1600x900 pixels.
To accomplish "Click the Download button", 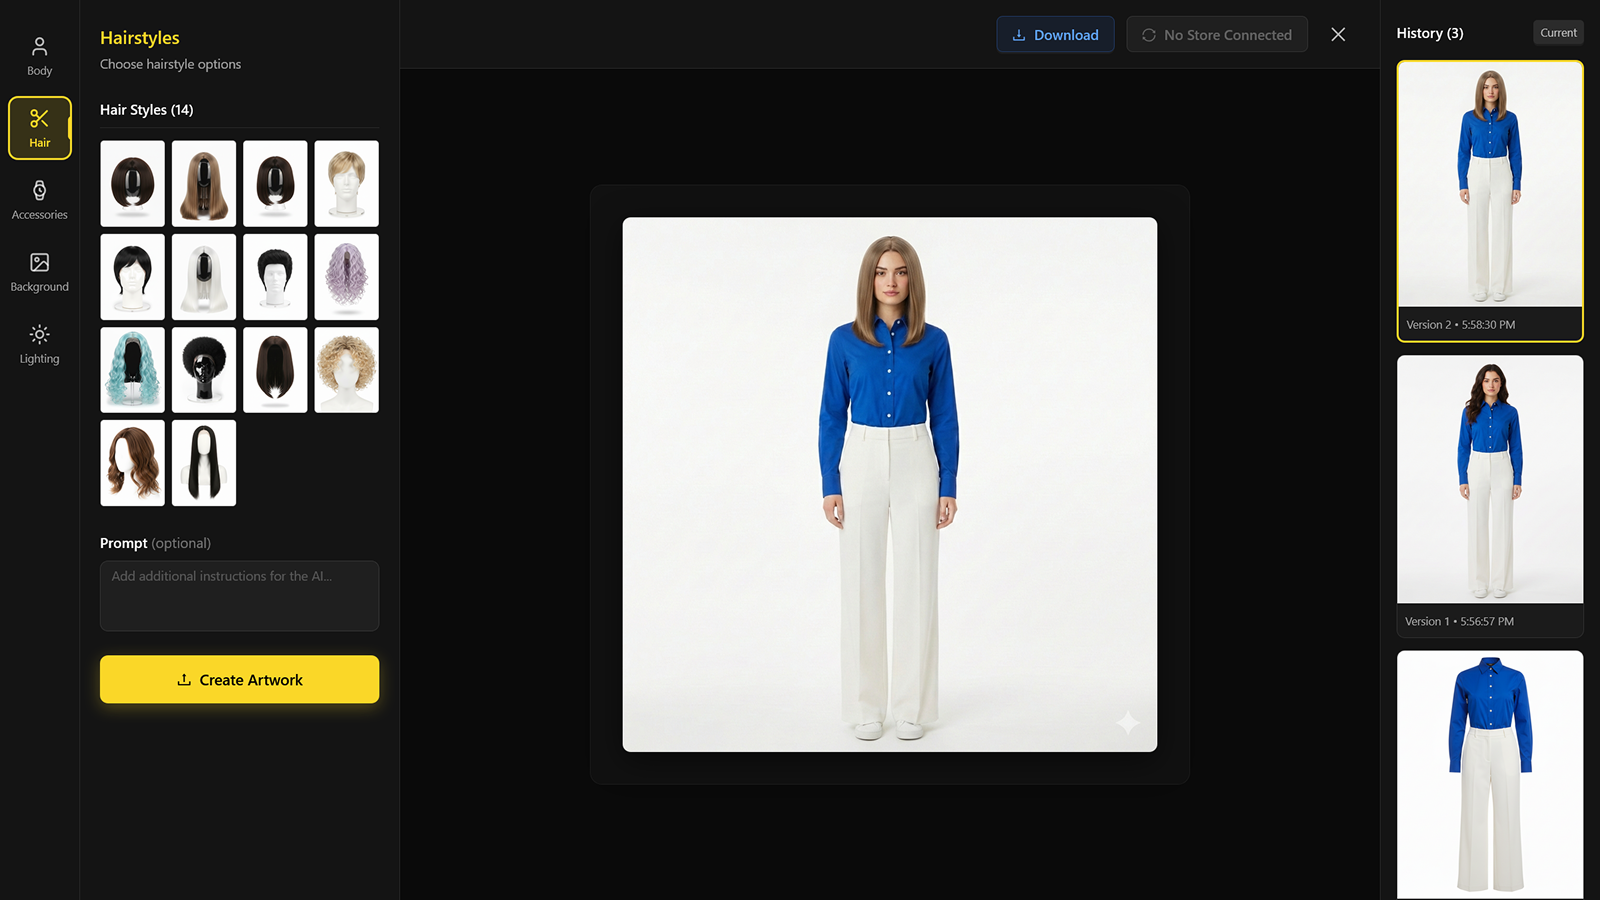I will pyautogui.click(x=1055, y=35).
